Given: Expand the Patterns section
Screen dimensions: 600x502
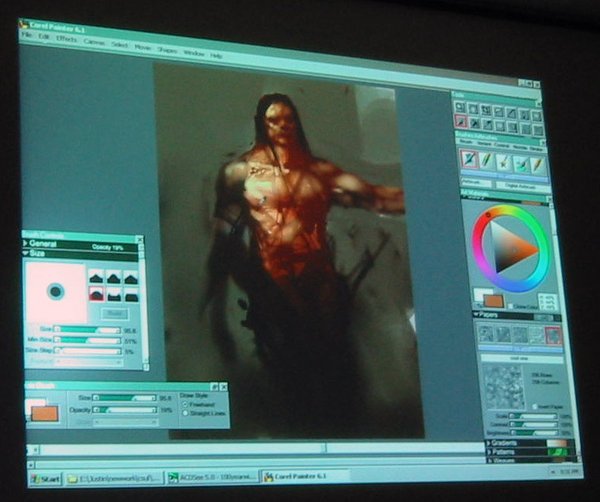Looking at the screenshot, I should click(x=489, y=452).
